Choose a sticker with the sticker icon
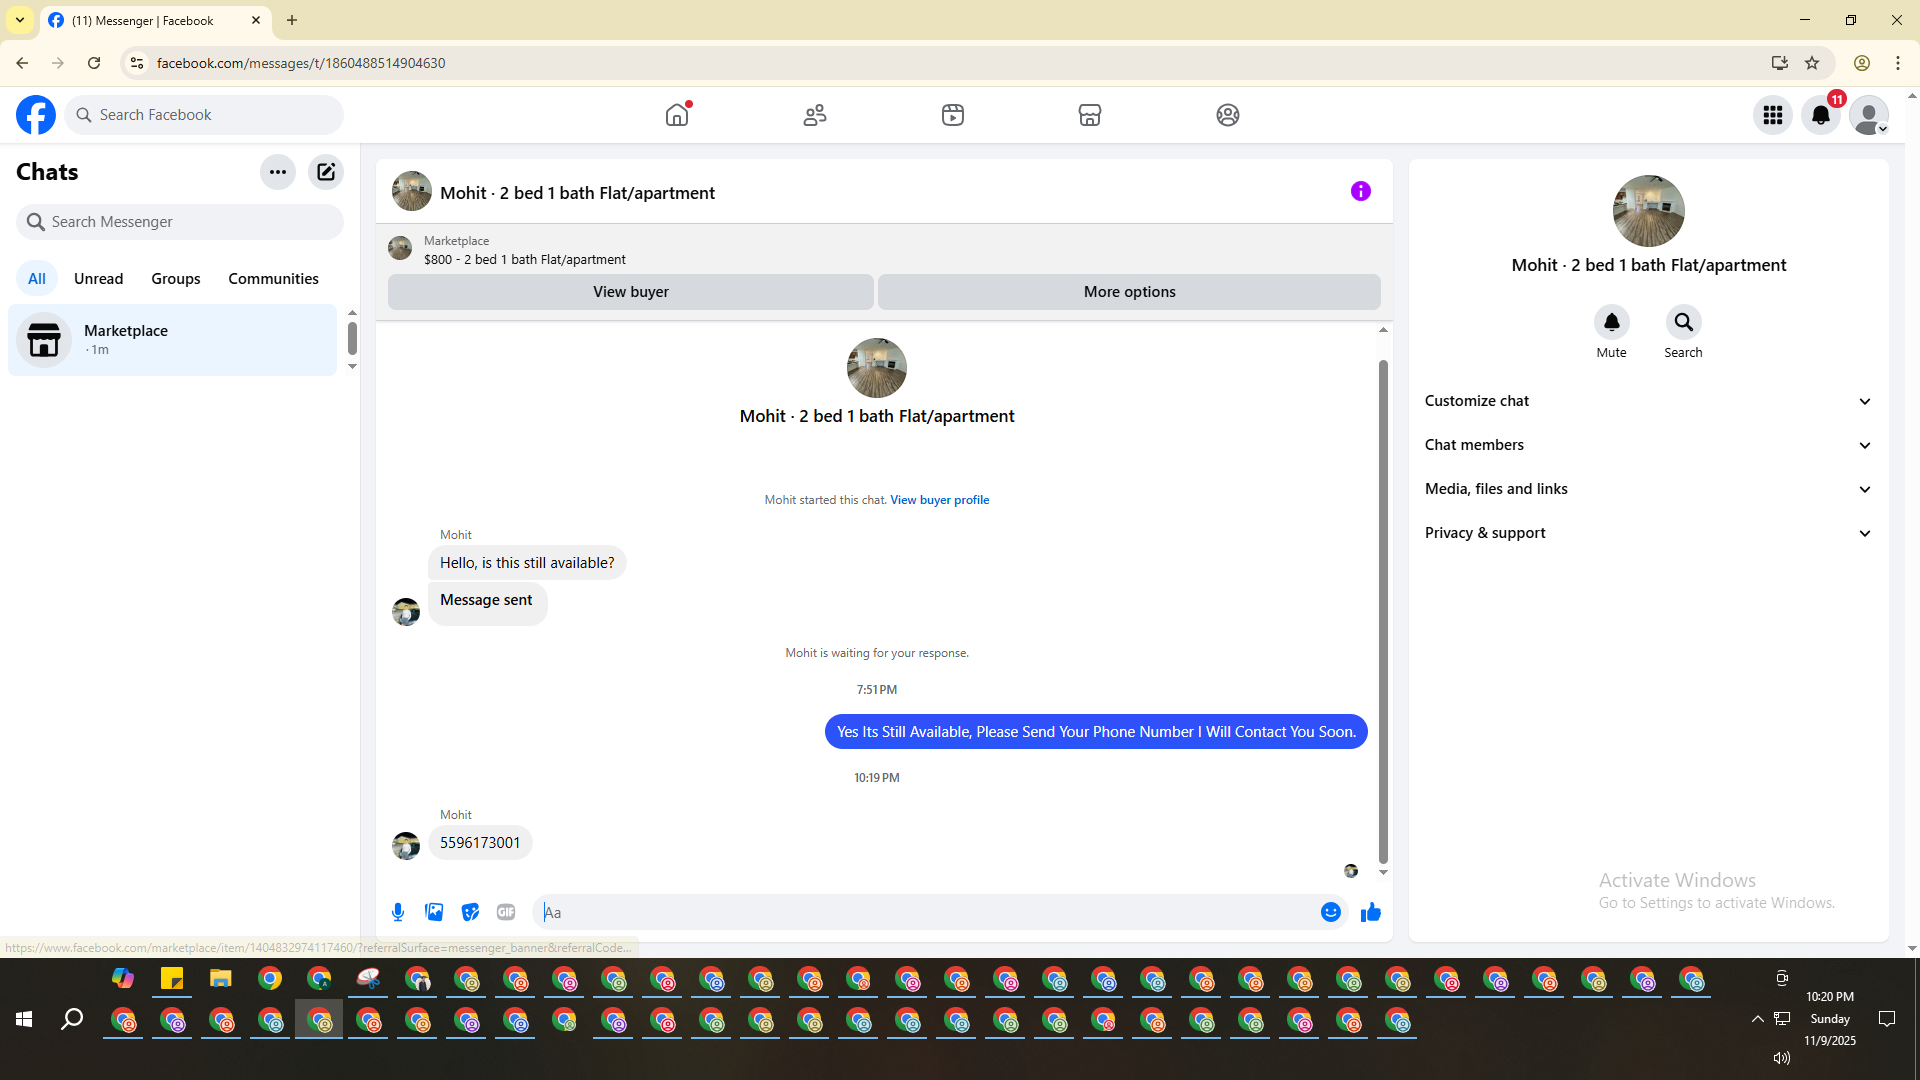Image resolution: width=1920 pixels, height=1080 pixels. [470, 912]
